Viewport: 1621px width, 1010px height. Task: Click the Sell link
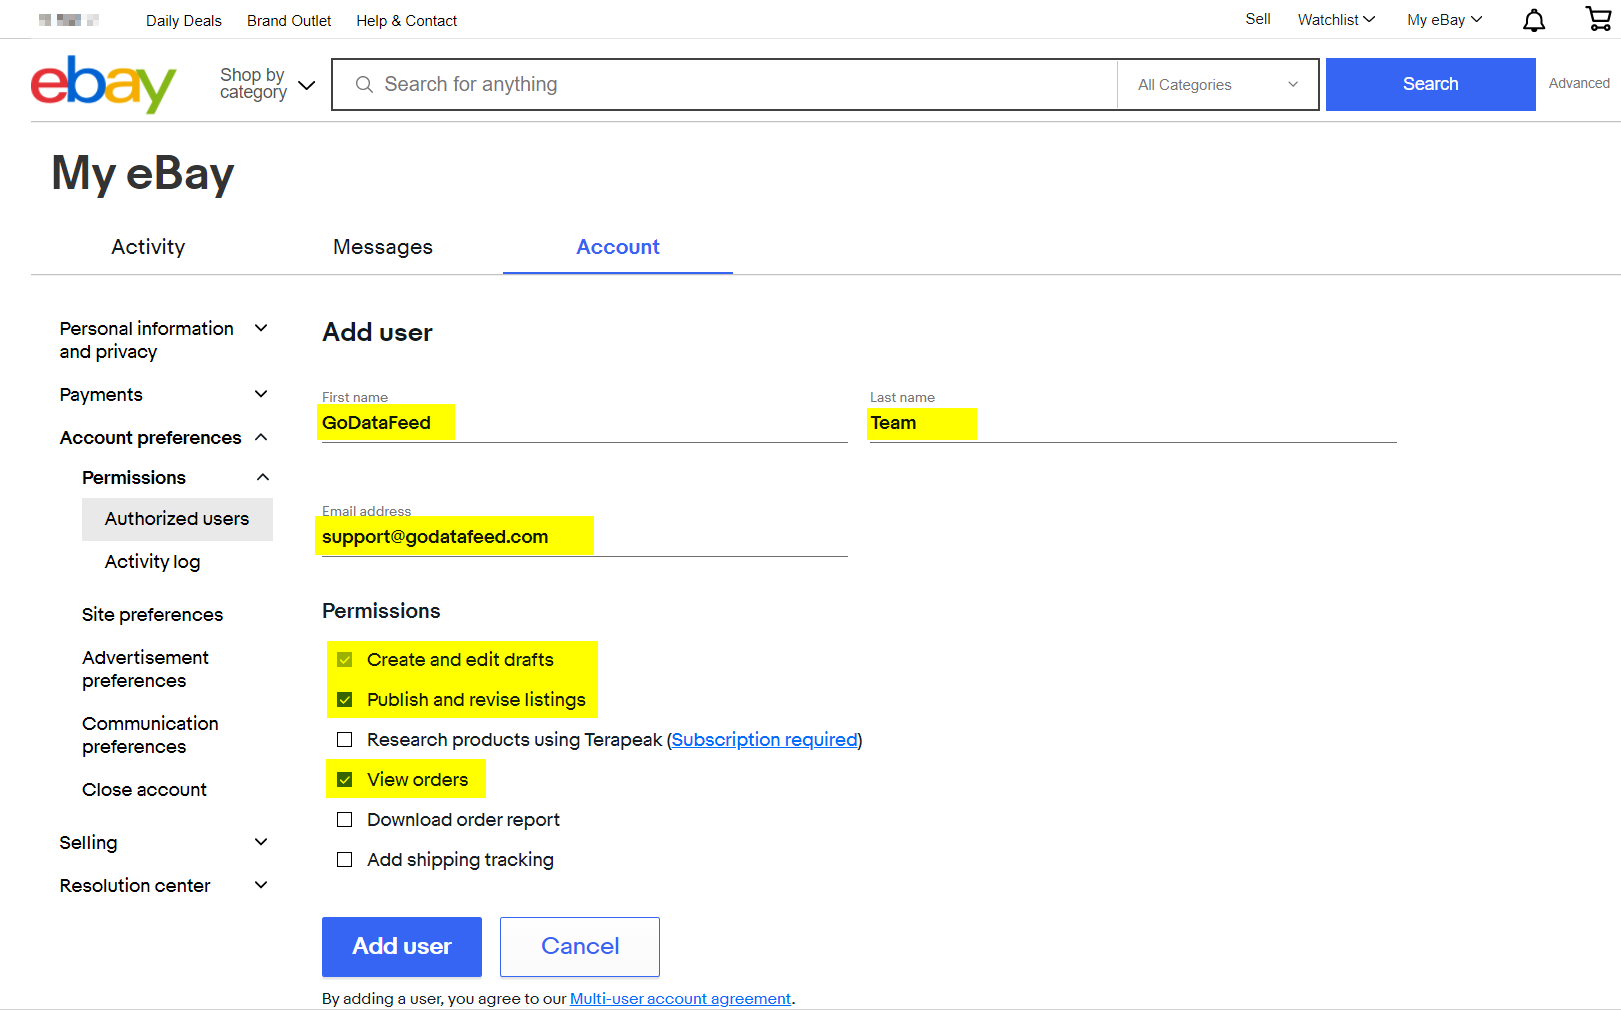click(1258, 19)
